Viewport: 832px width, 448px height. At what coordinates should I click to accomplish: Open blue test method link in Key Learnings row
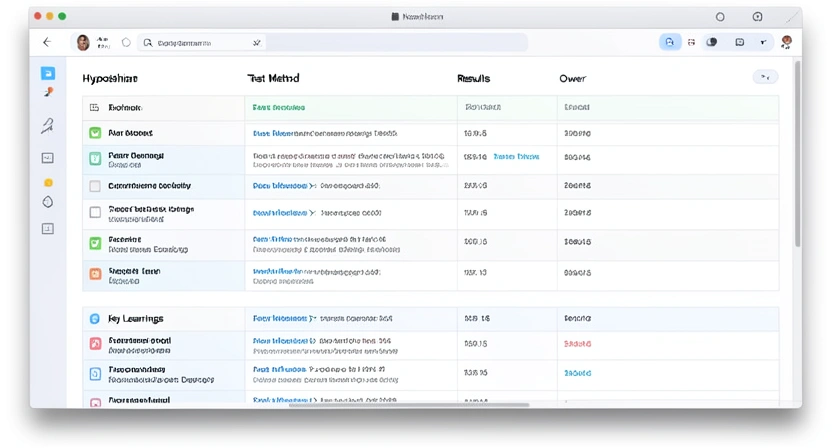click(280, 318)
